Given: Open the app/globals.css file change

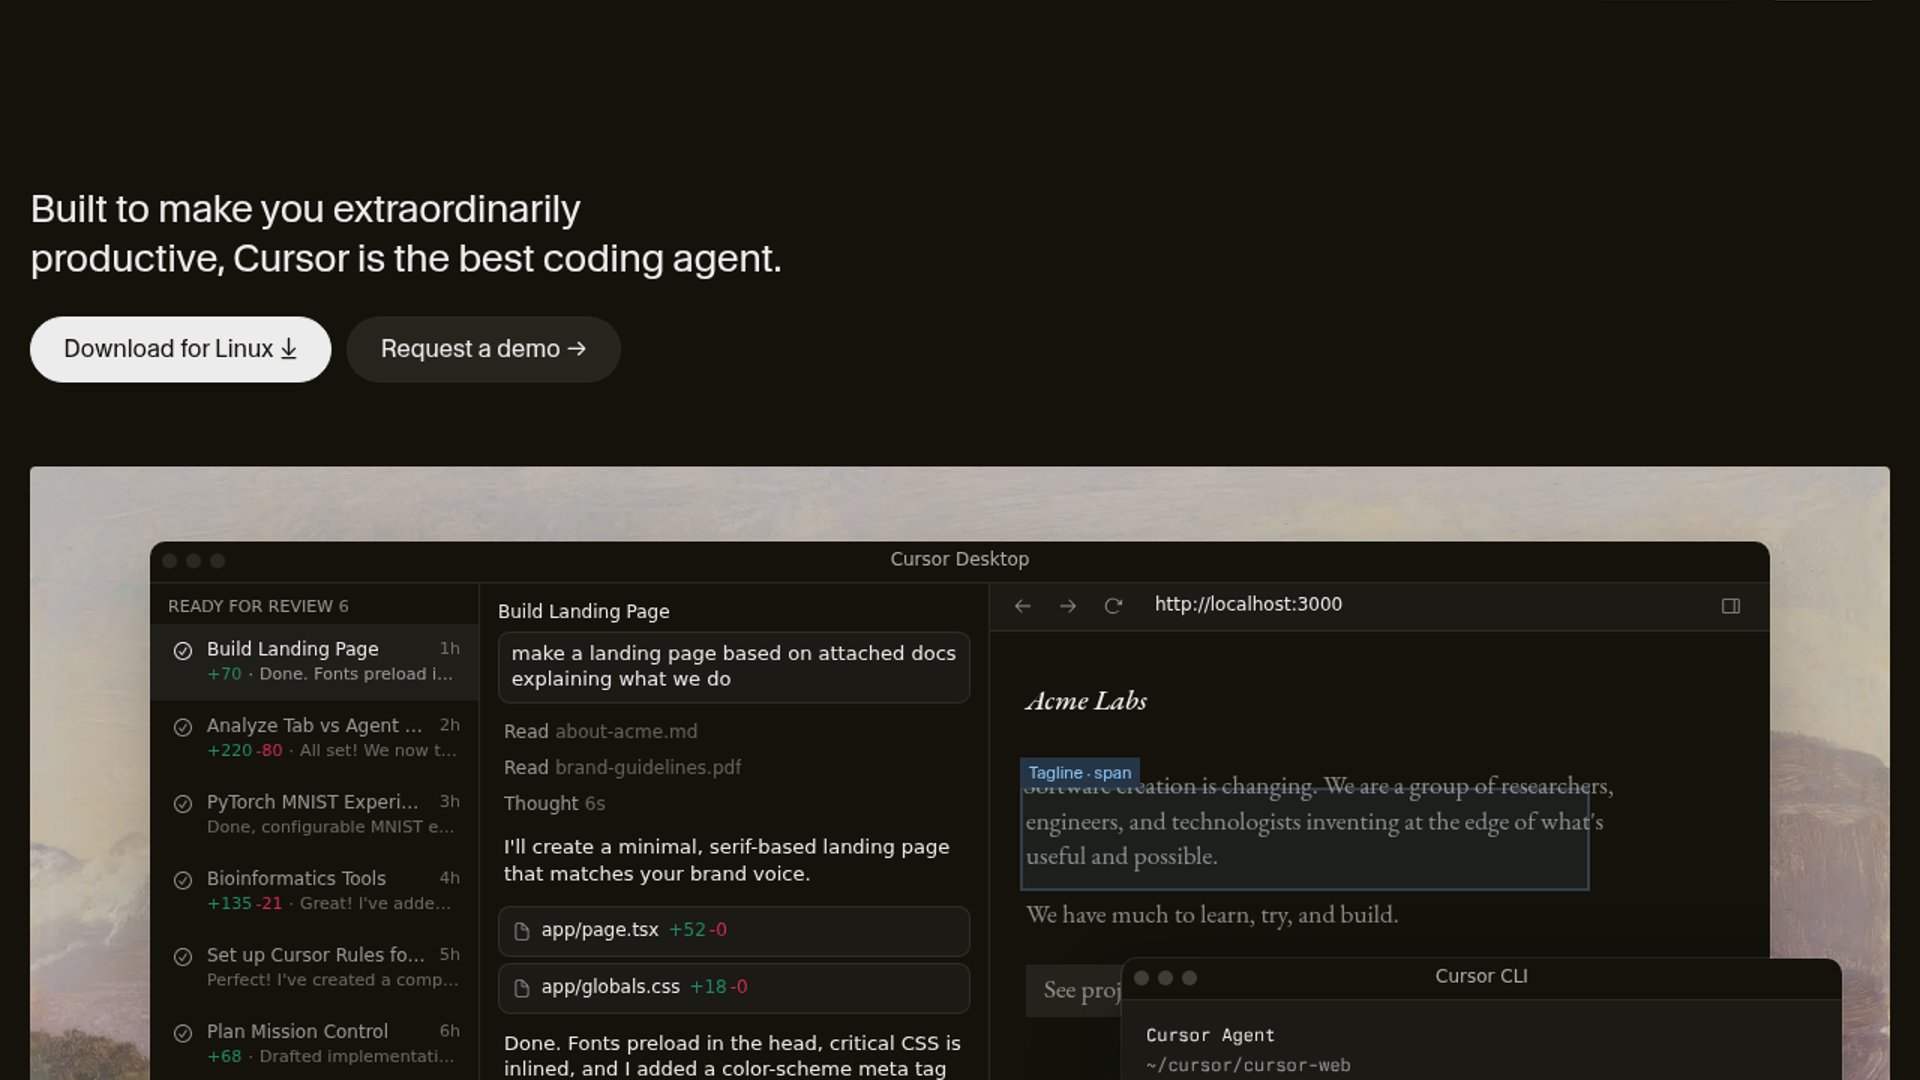Looking at the screenshot, I should 734,988.
